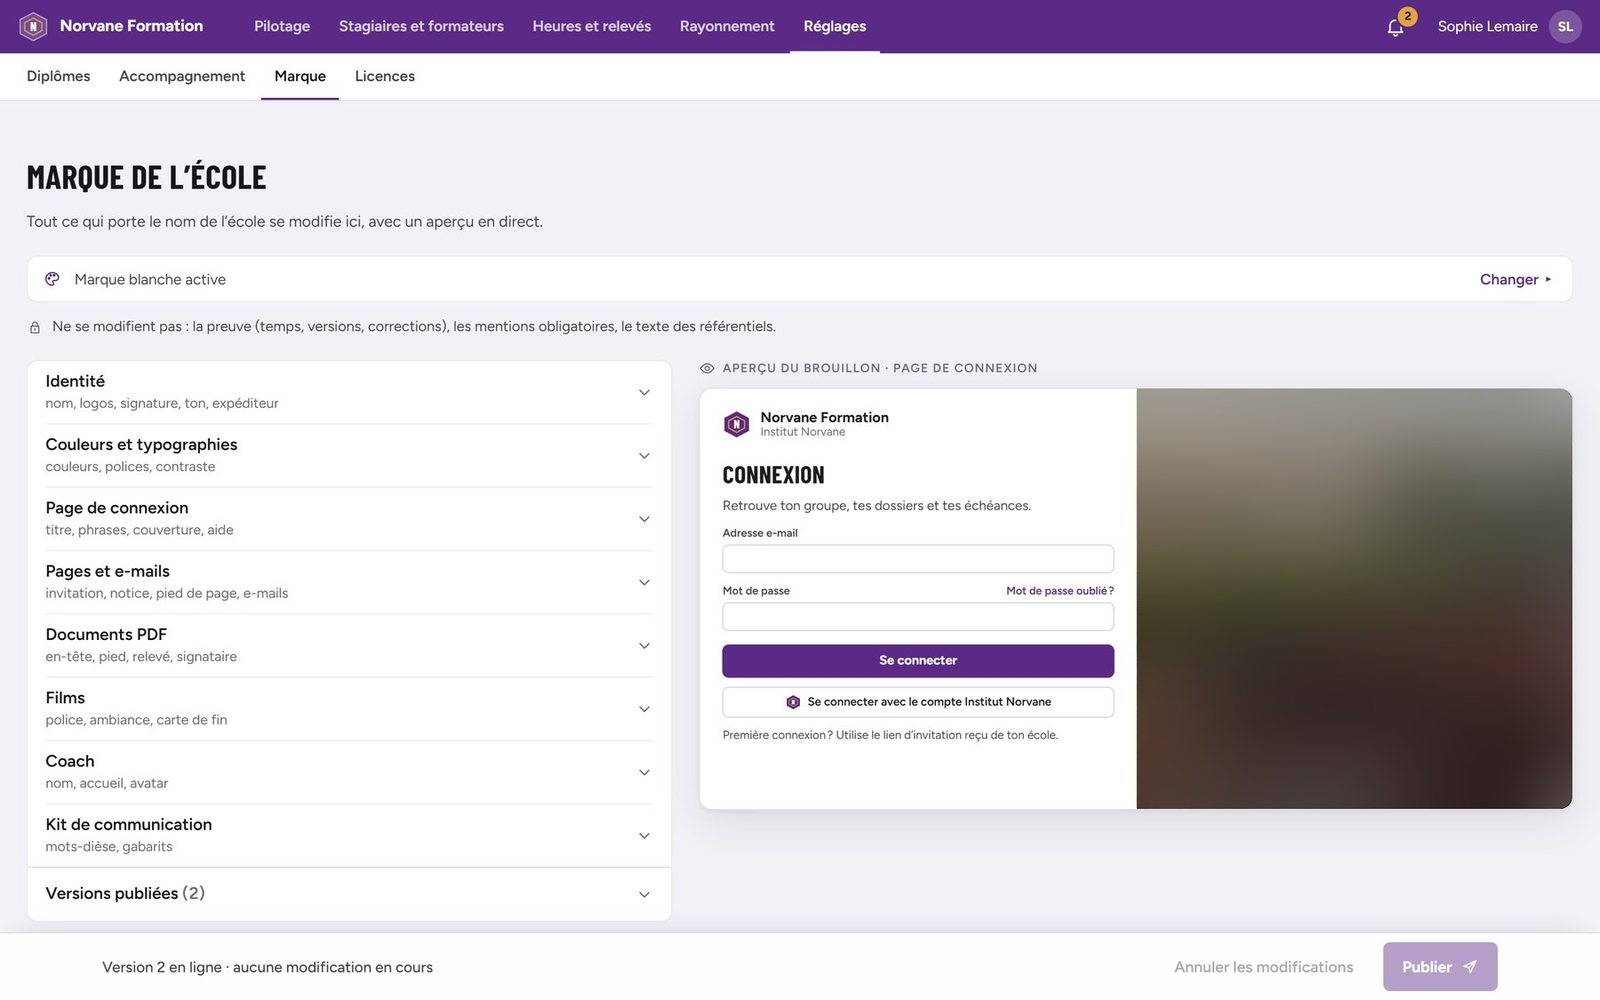Click the lock icon beside non-modifiable notice
Image resolution: width=1600 pixels, height=1000 pixels.
click(x=35, y=327)
